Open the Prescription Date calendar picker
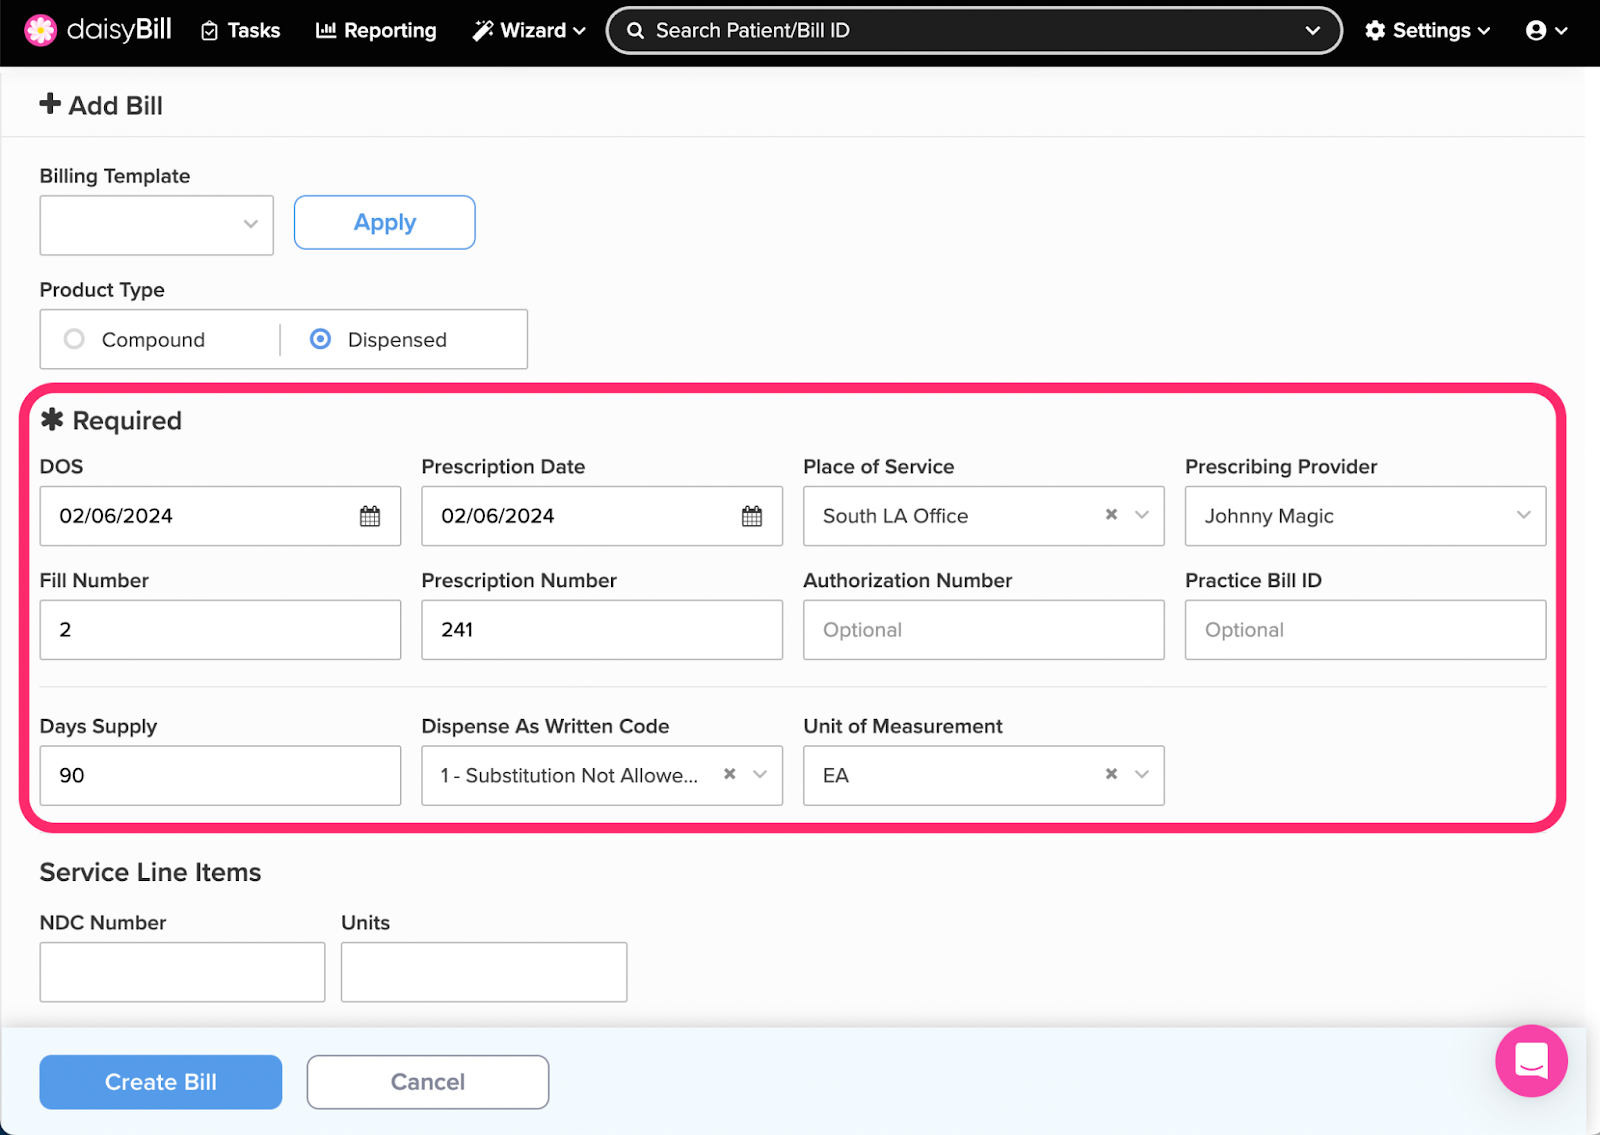Image resolution: width=1600 pixels, height=1135 pixels. pos(751,516)
